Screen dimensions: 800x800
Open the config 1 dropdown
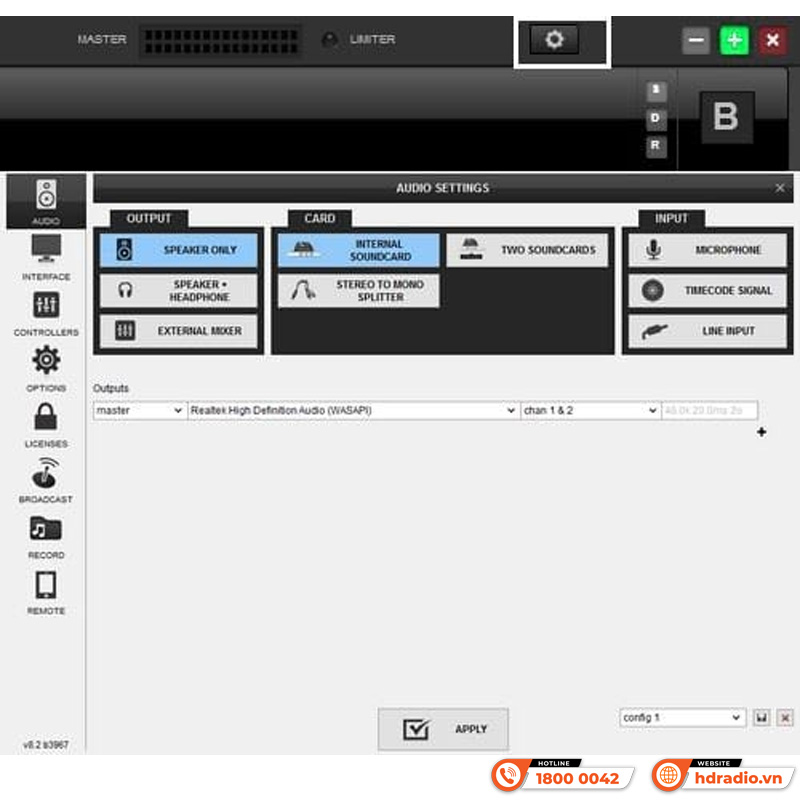682,718
